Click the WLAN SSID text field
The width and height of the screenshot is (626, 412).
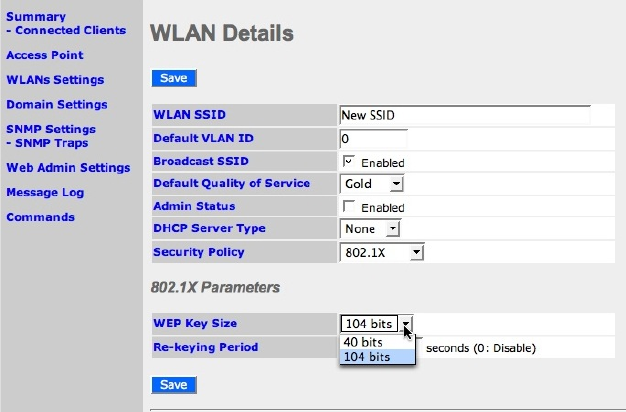464,115
